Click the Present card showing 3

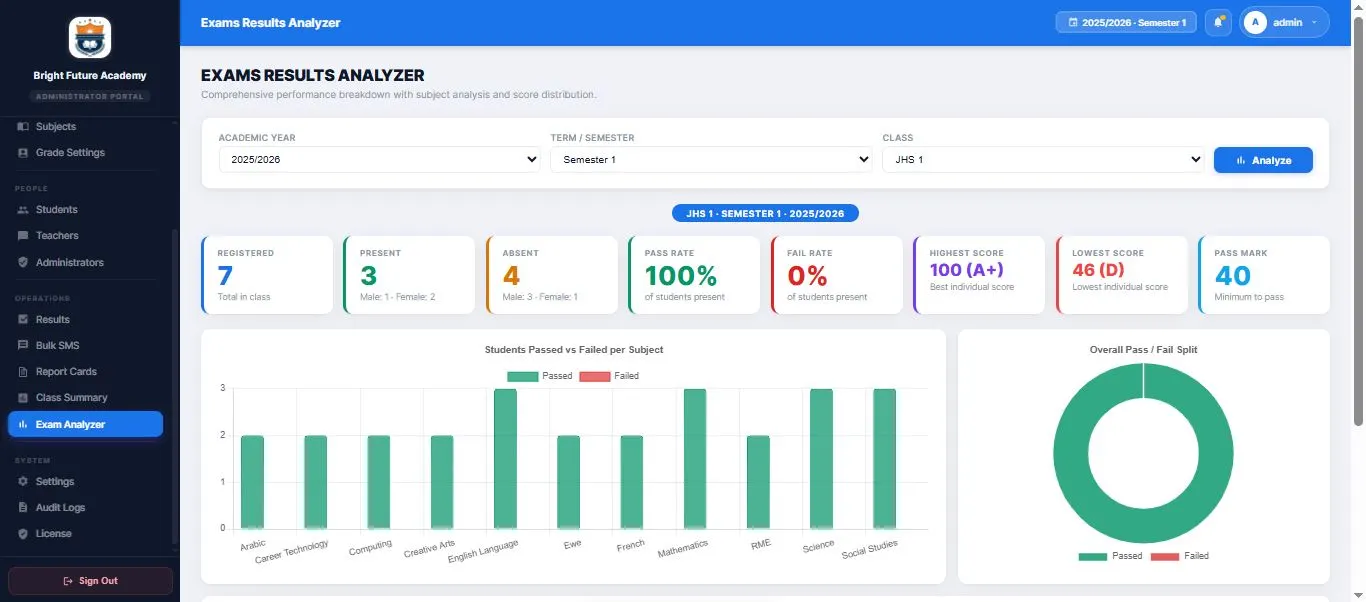coord(409,275)
